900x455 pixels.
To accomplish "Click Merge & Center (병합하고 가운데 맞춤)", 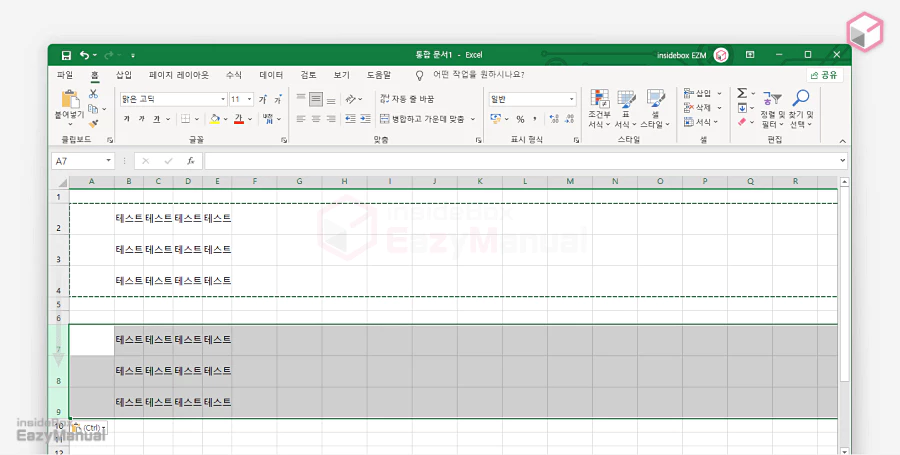I will 422,119.
